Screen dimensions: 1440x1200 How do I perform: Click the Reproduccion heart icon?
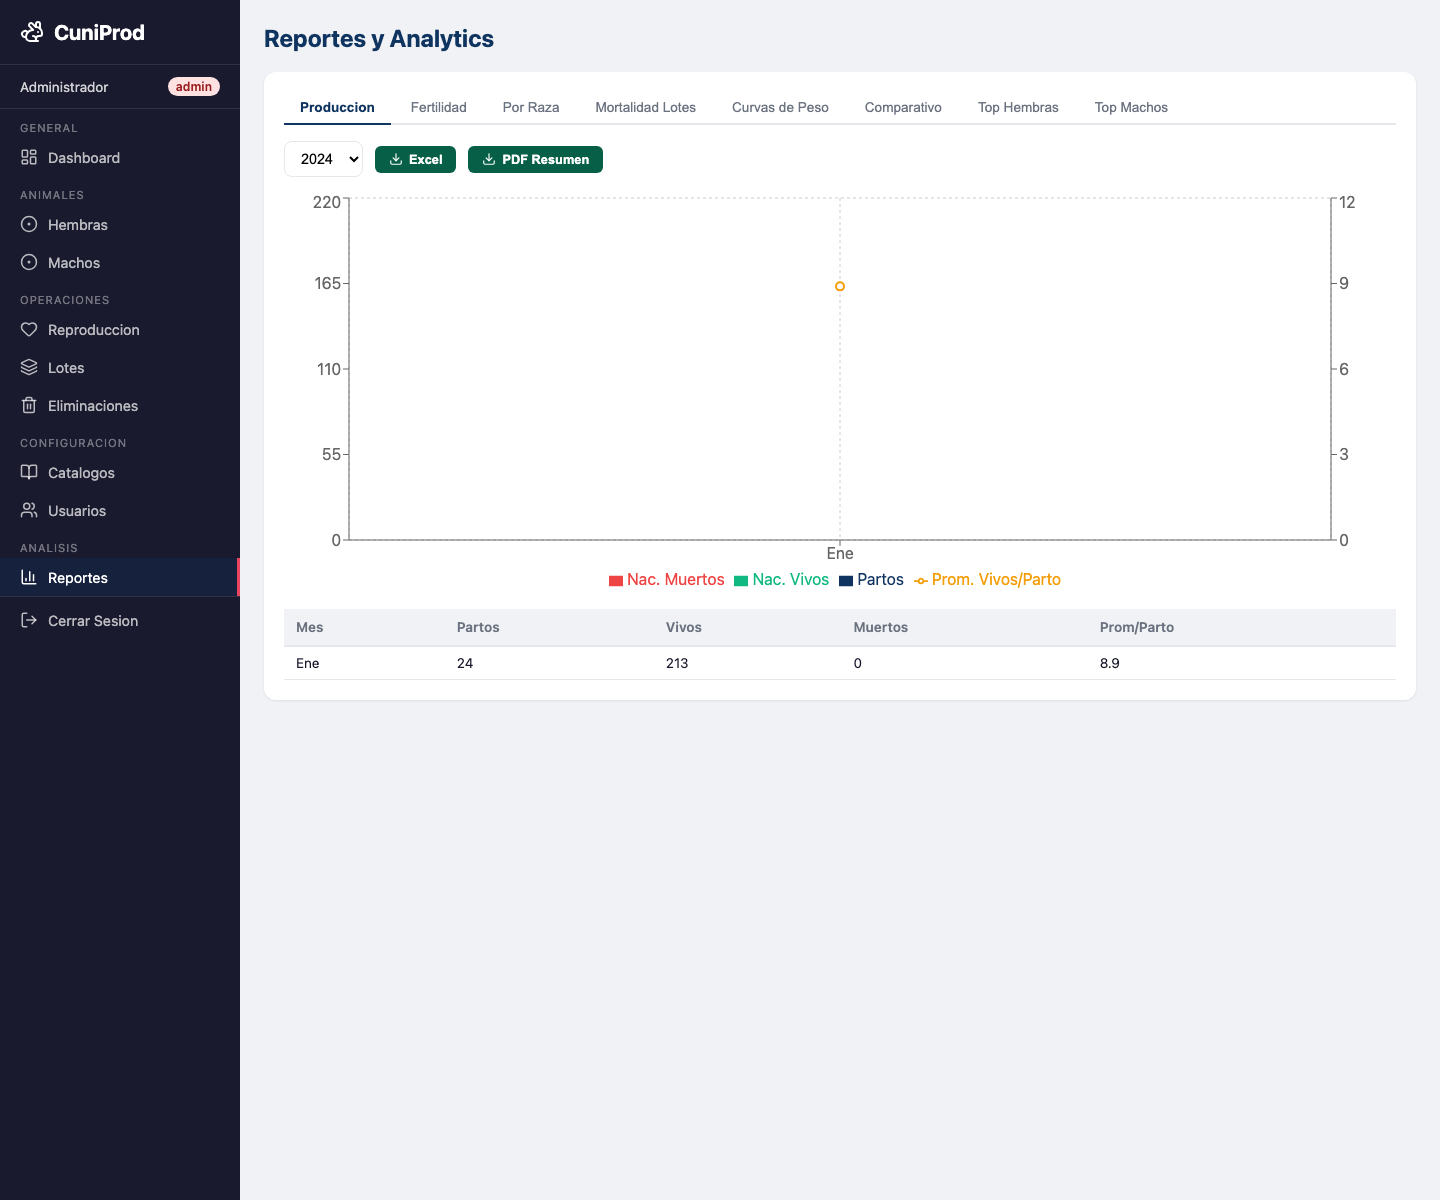29,329
